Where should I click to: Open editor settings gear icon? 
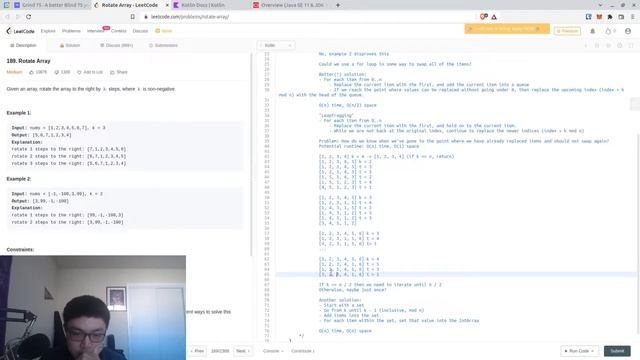click(x=620, y=45)
